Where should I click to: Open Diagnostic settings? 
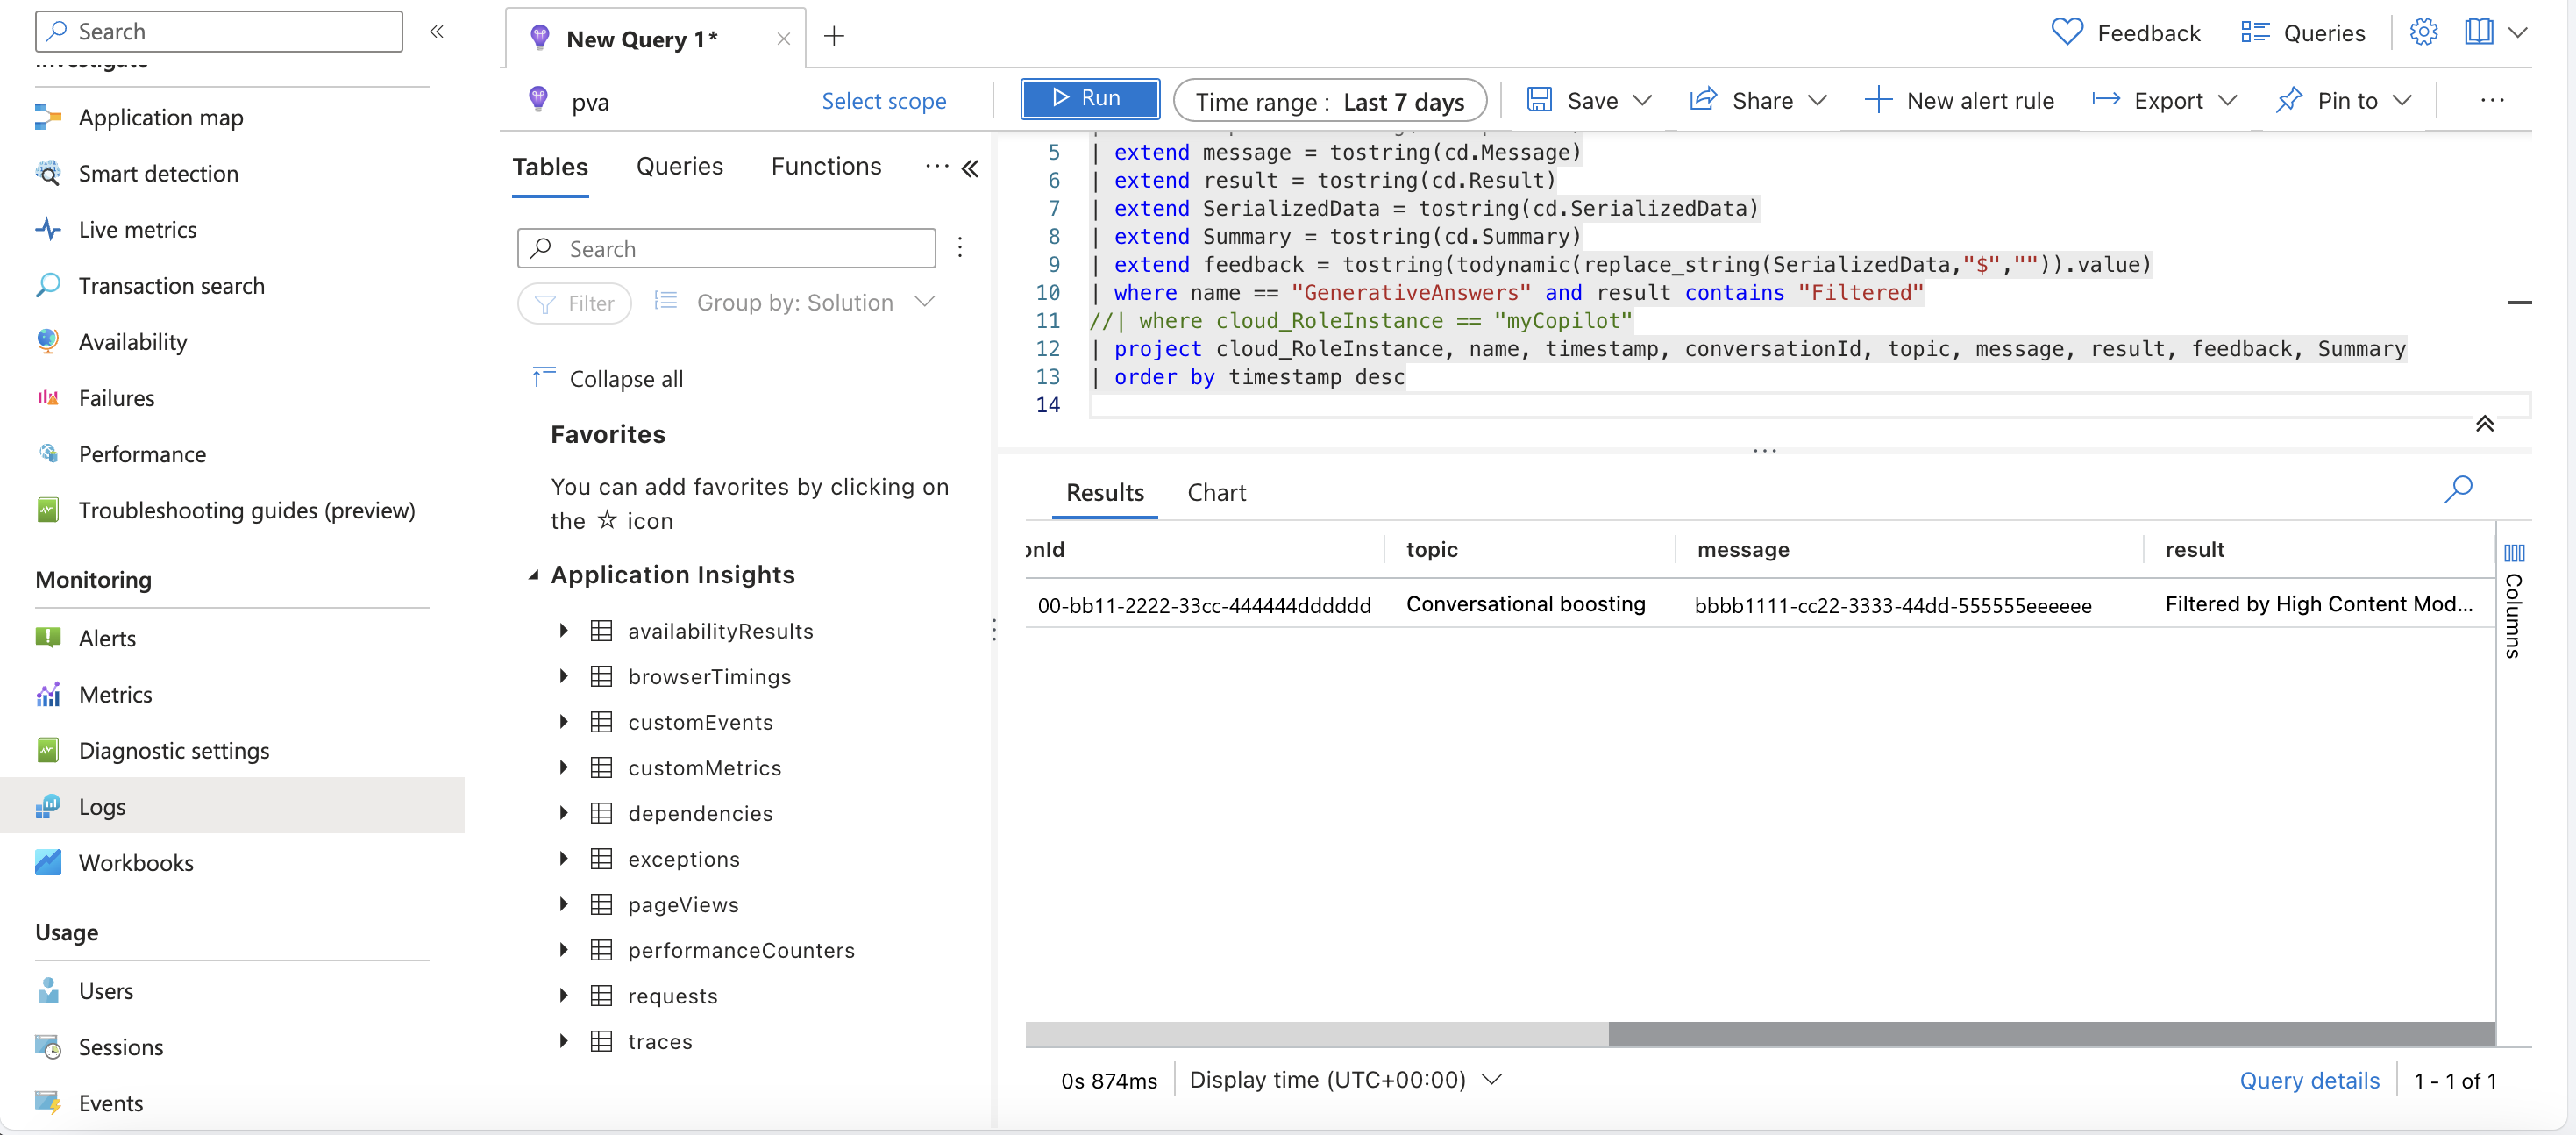[x=173, y=750]
